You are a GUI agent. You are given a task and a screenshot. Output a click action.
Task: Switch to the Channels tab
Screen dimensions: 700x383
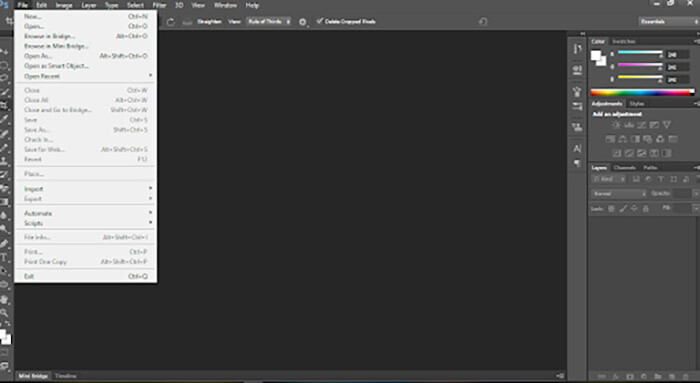(x=625, y=168)
